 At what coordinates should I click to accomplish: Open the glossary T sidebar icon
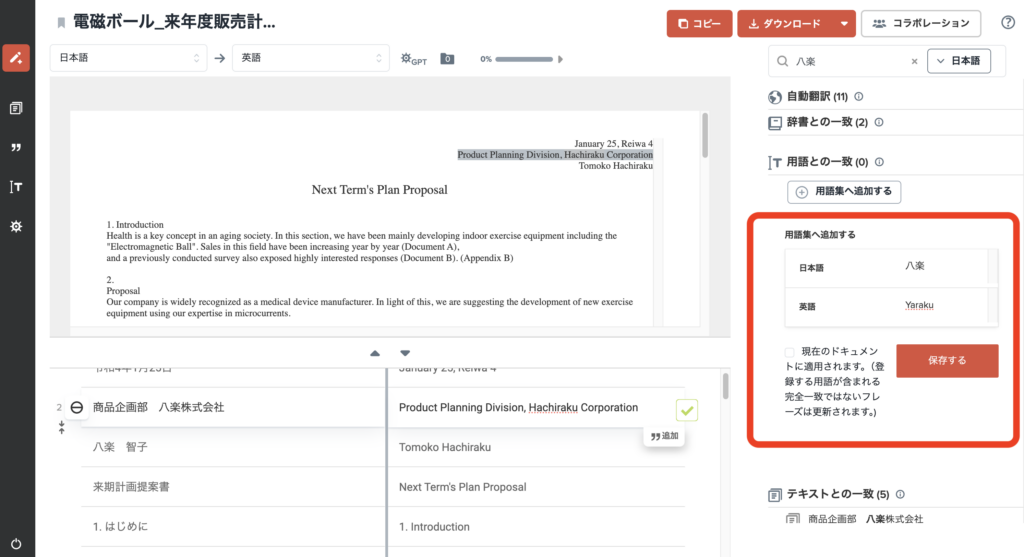pyautogui.click(x=16, y=187)
